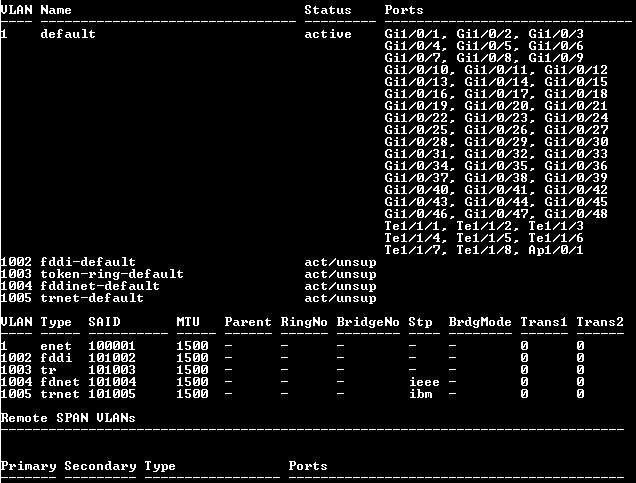Click port Gi1/0/36
This screenshot has width=636, height=483.
click(x=576, y=166)
